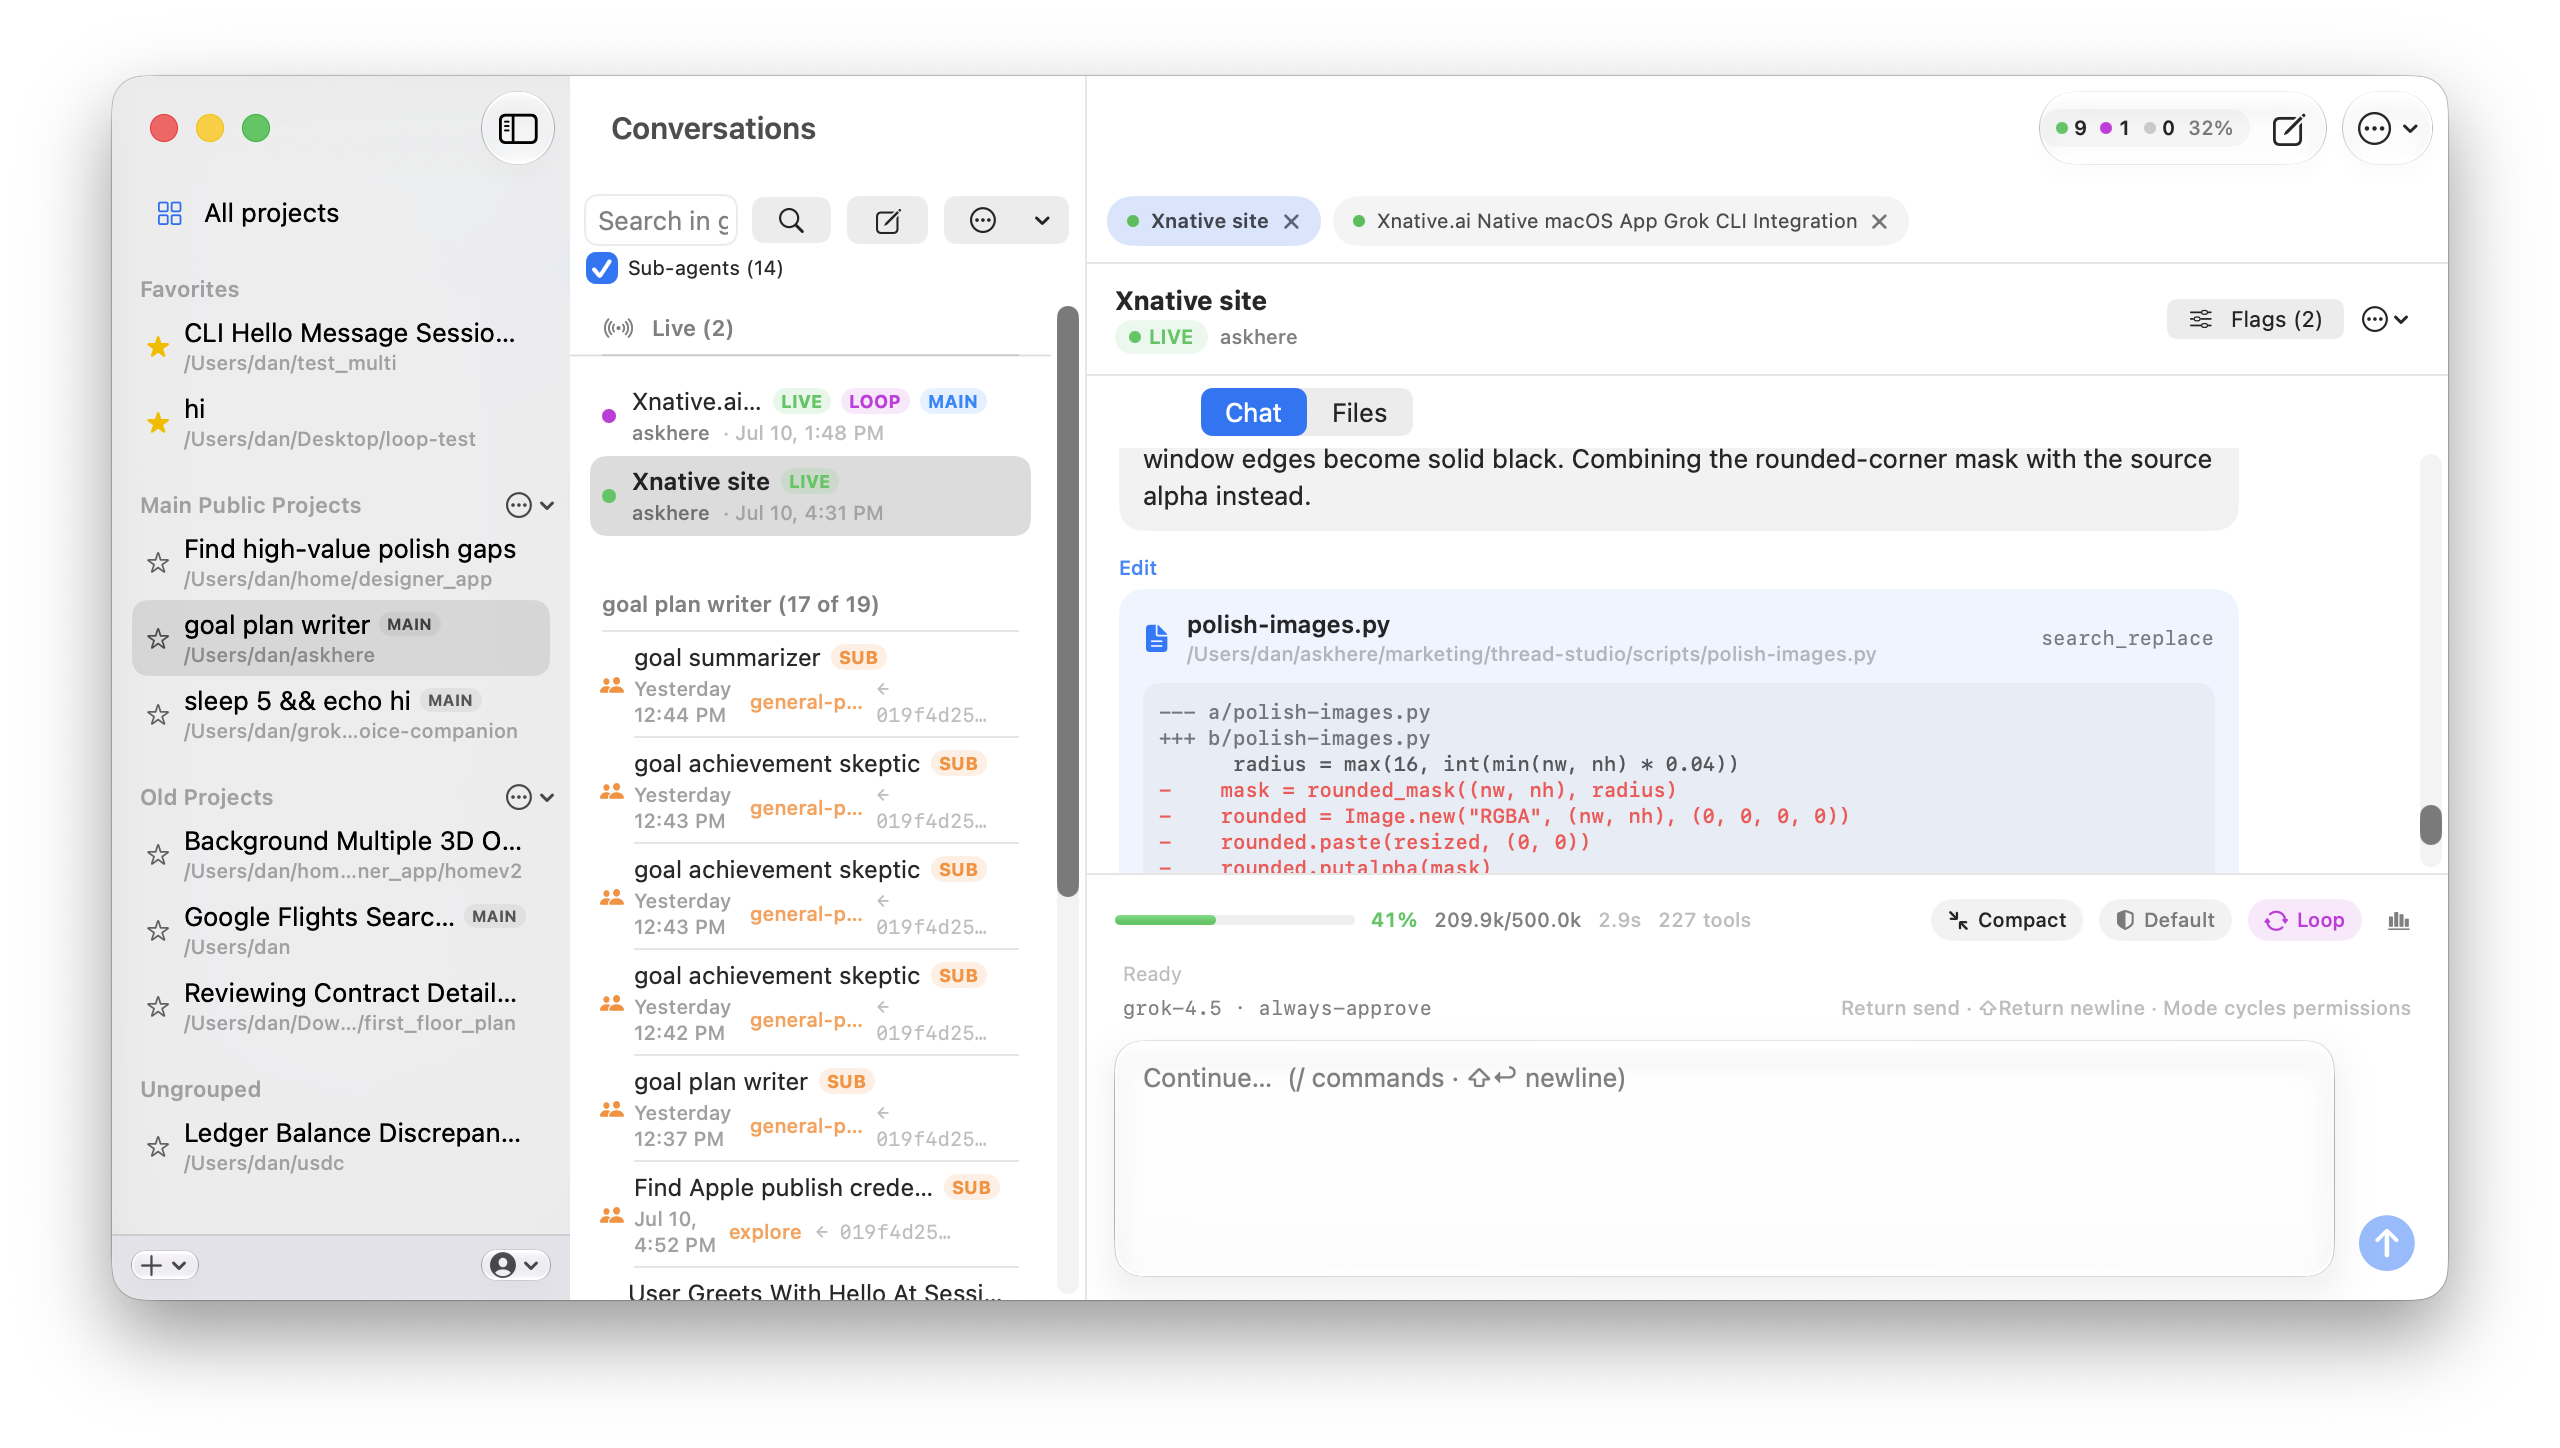Click the session status counter 9 1 0 32%

[x=2144, y=128]
